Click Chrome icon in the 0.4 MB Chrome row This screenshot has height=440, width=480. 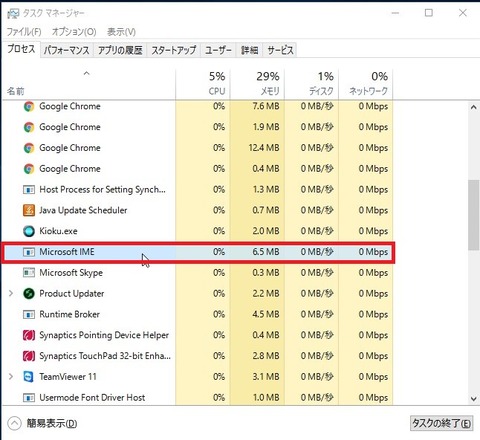tap(29, 169)
